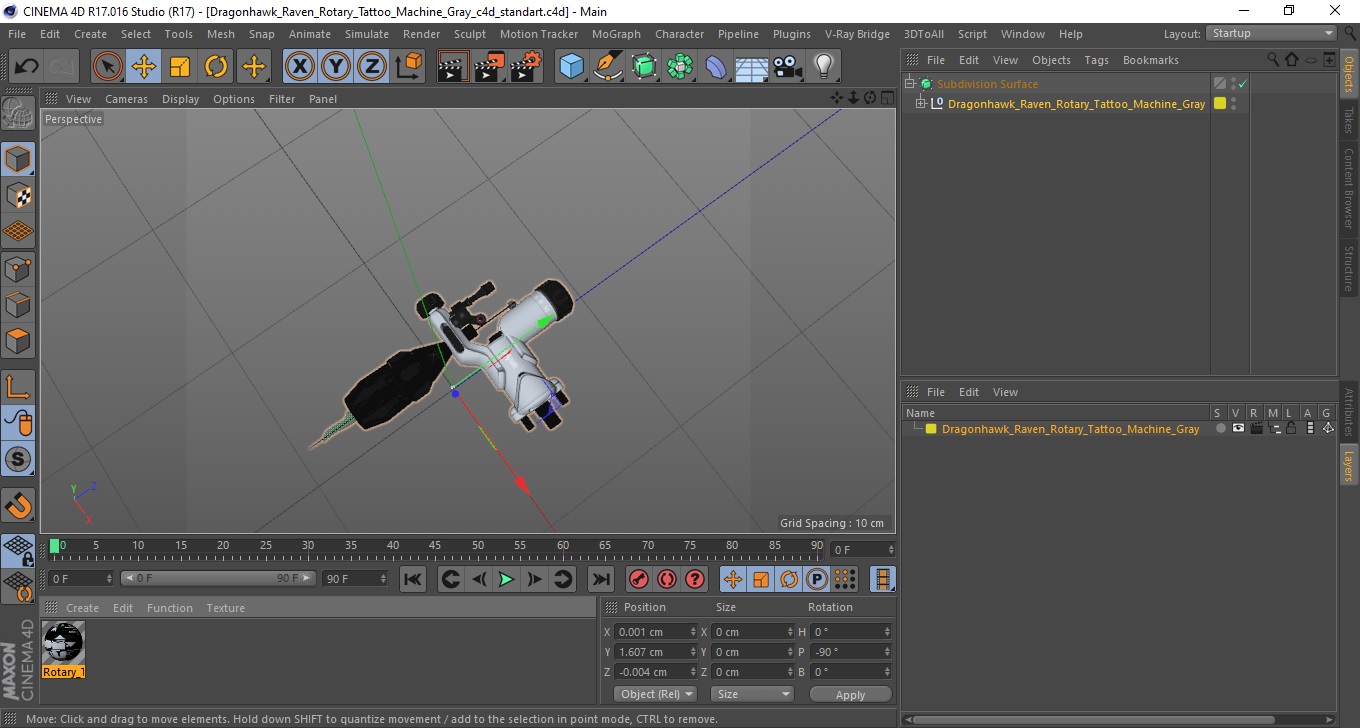The height and width of the screenshot is (728, 1360).
Task: Toggle the Viewport Solo S icon
Action: coord(18,459)
